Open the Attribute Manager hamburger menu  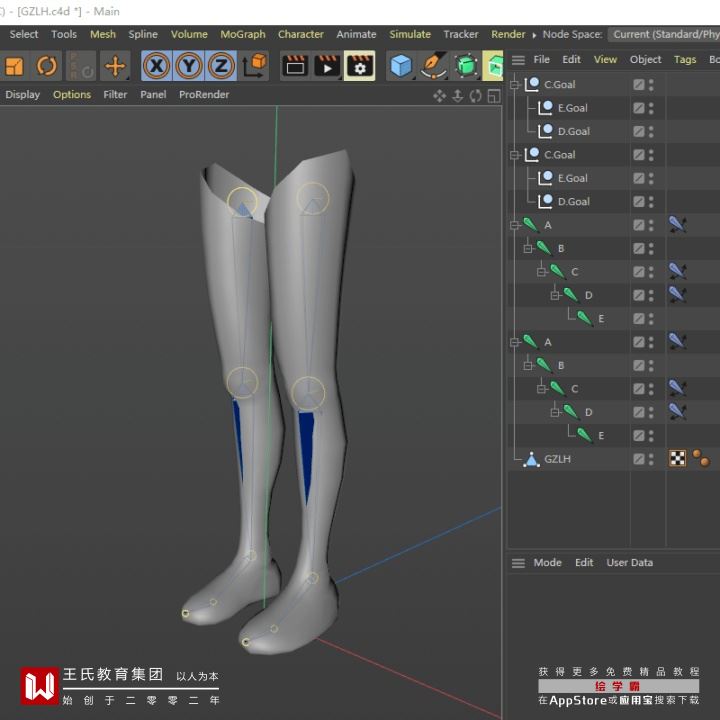(518, 563)
